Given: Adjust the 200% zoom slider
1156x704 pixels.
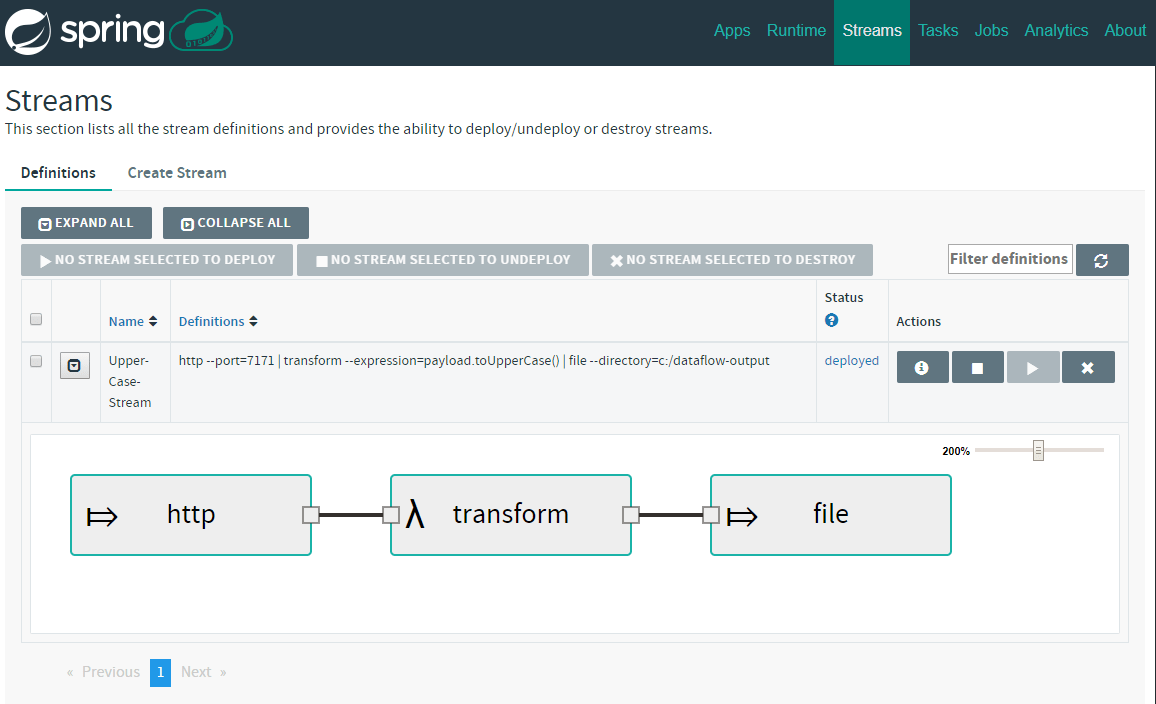Looking at the screenshot, I should (1038, 450).
